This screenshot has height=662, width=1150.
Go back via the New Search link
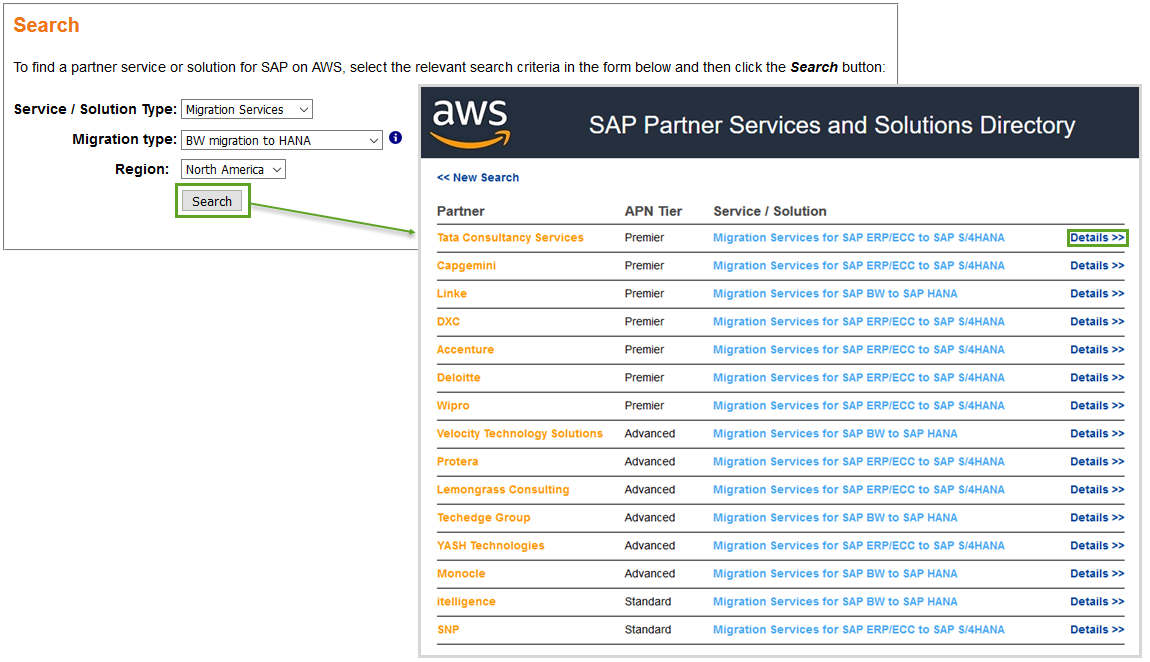coord(478,177)
